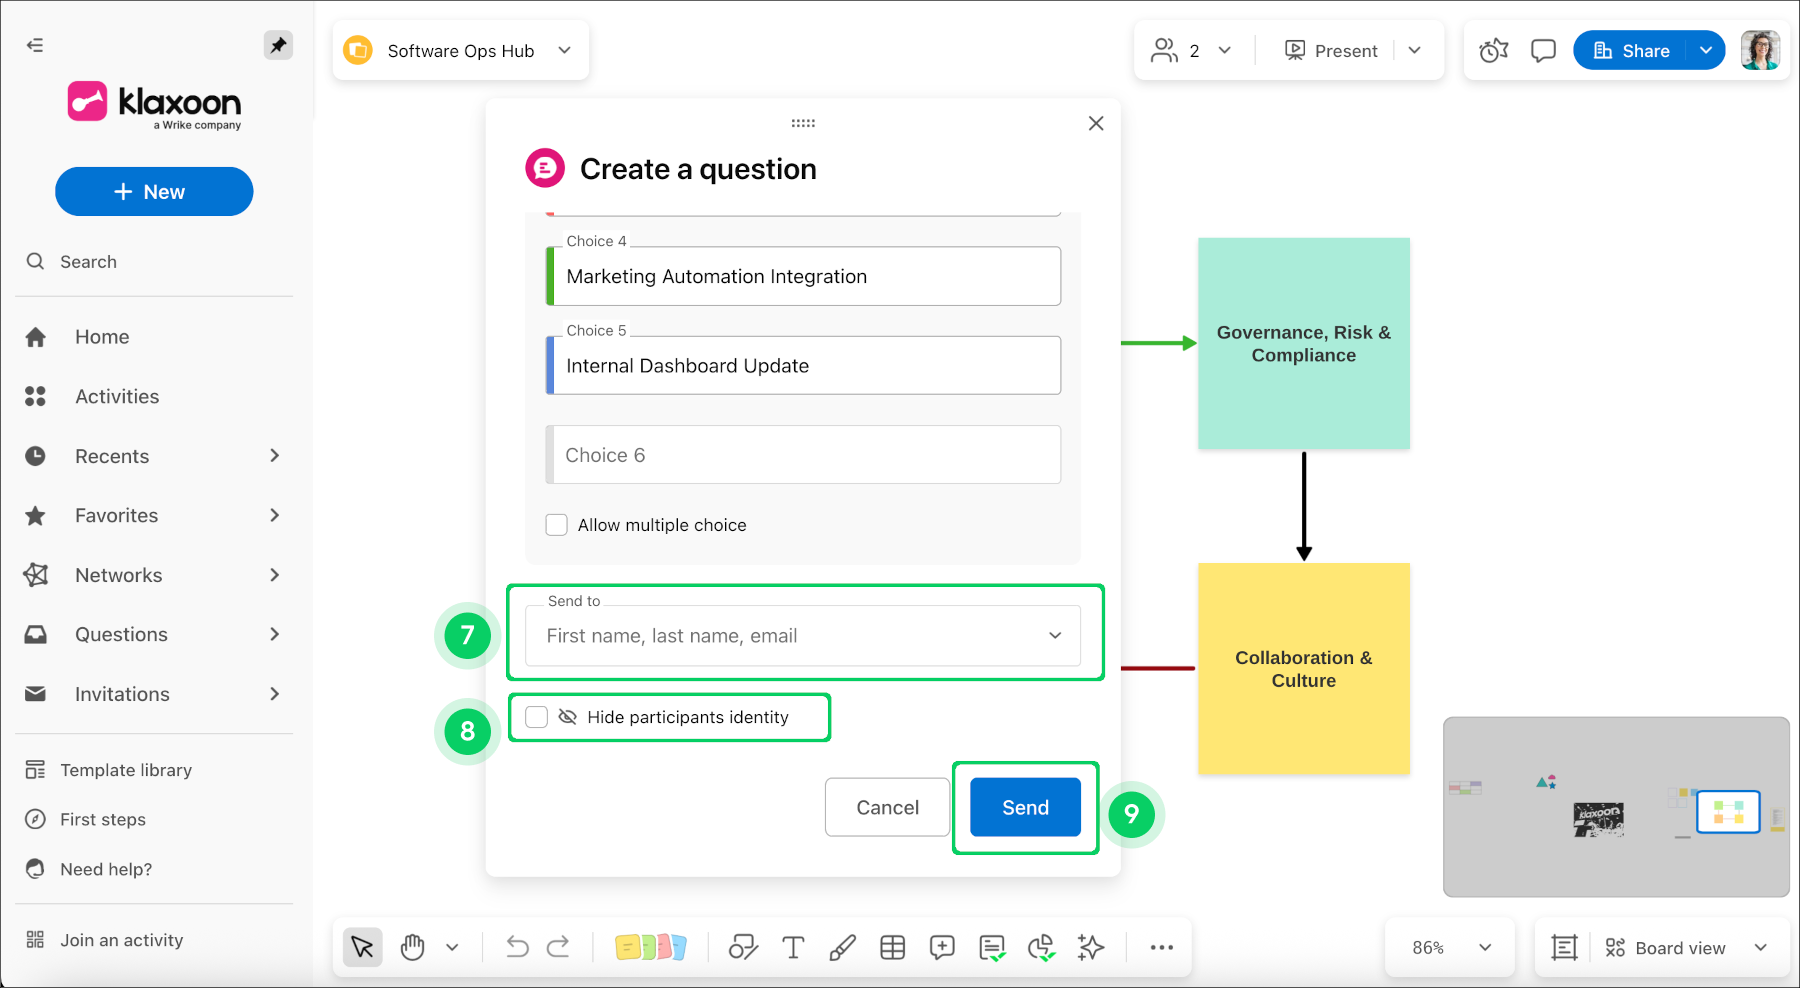Send the question
Screen dimensions: 1800x988
coord(1024,807)
